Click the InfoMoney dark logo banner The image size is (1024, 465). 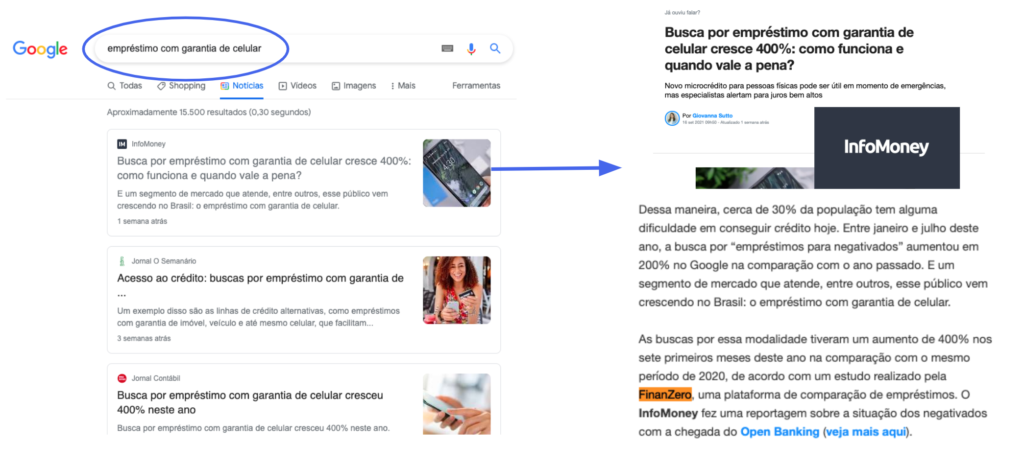click(887, 148)
